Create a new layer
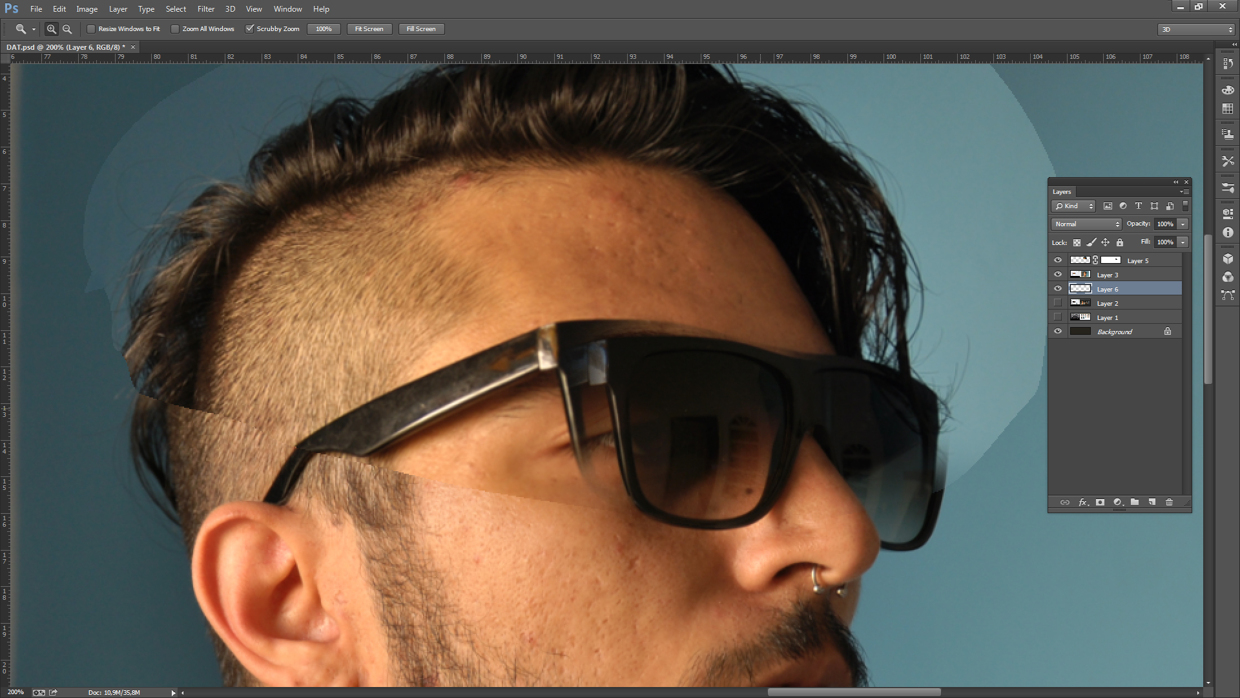 (1152, 502)
